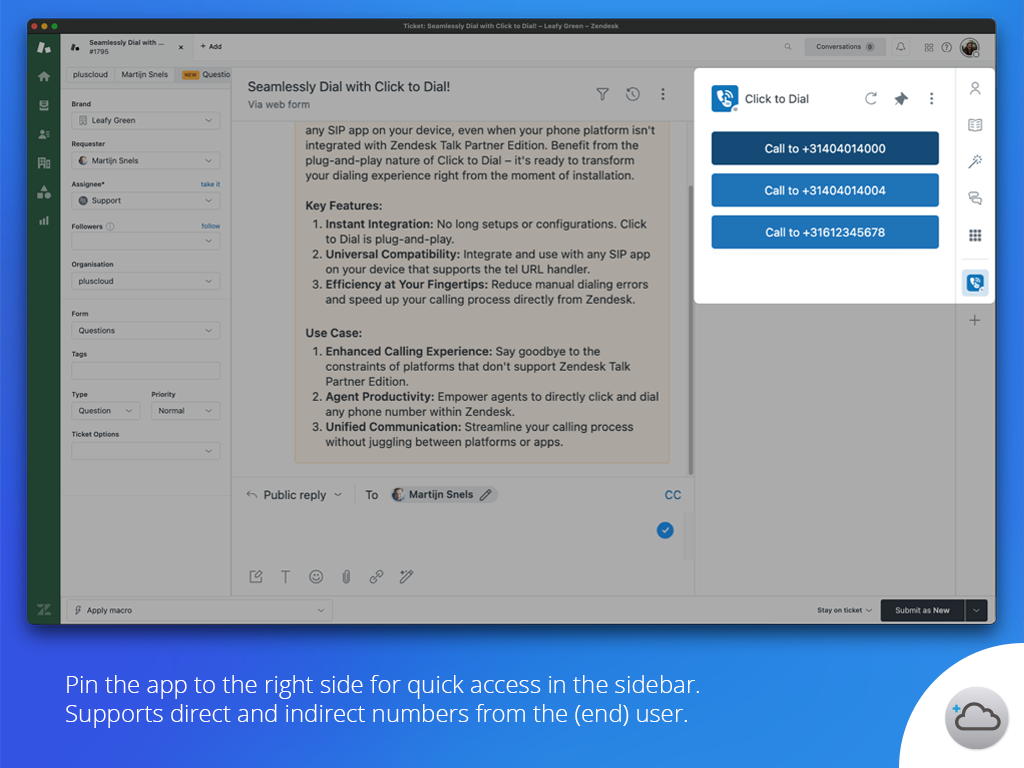Open Click to Dial three-dot options menu
The image size is (1024, 768).
pyautogui.click(x=931, y=99)
